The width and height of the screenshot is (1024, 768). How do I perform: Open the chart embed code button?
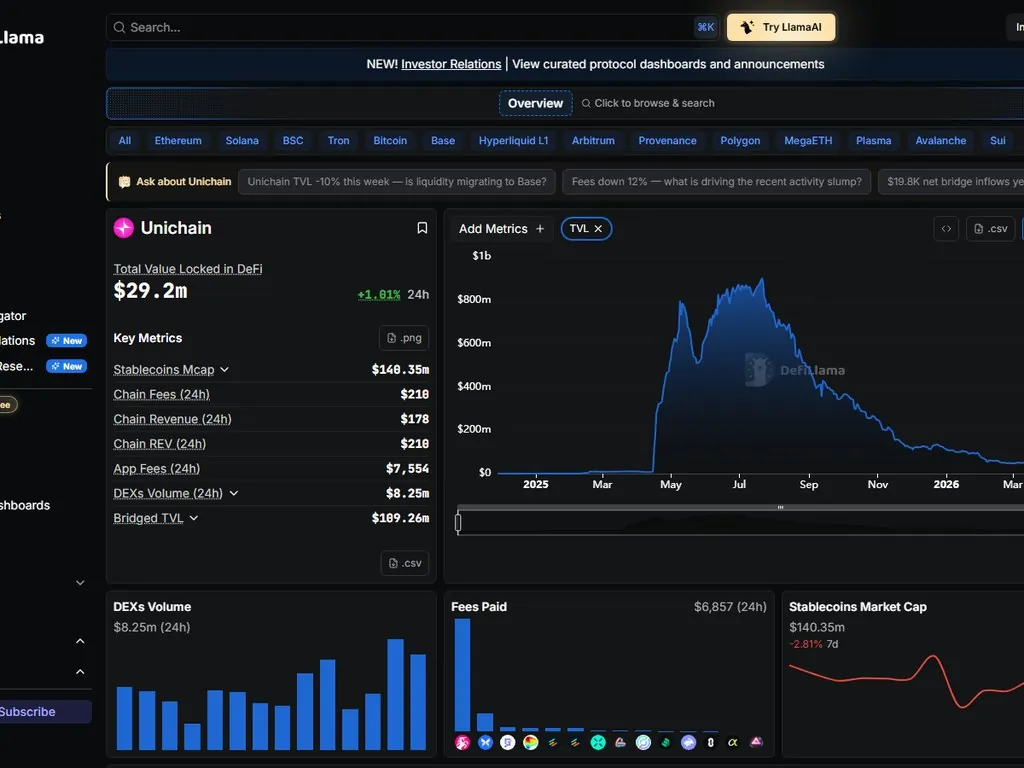(946, 229)
